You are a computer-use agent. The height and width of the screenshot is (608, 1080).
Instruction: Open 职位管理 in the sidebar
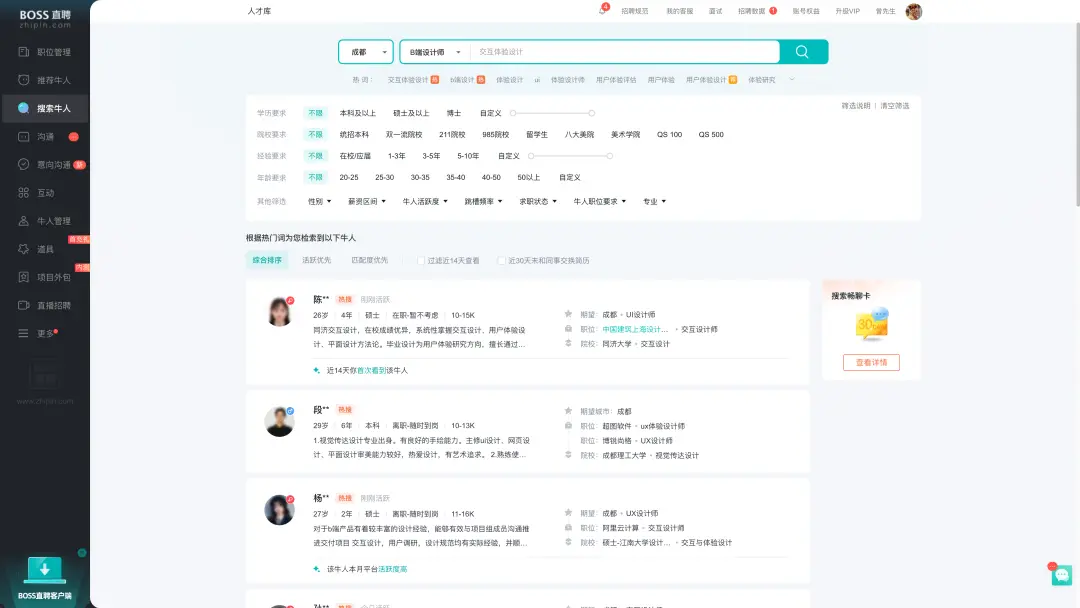(x=52, y=52)
